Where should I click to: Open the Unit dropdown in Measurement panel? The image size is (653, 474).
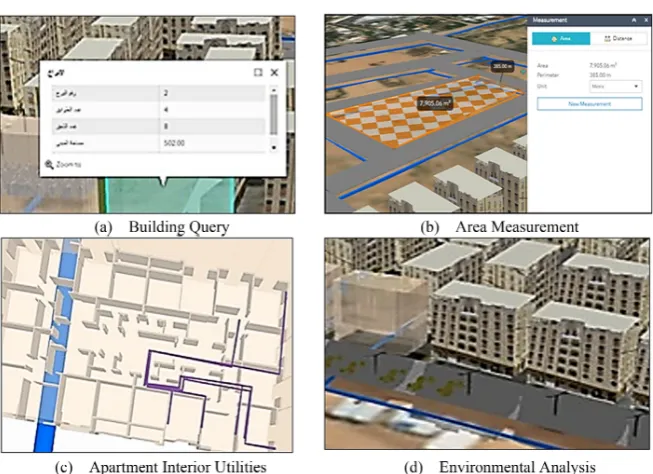(x=616, y=86)
